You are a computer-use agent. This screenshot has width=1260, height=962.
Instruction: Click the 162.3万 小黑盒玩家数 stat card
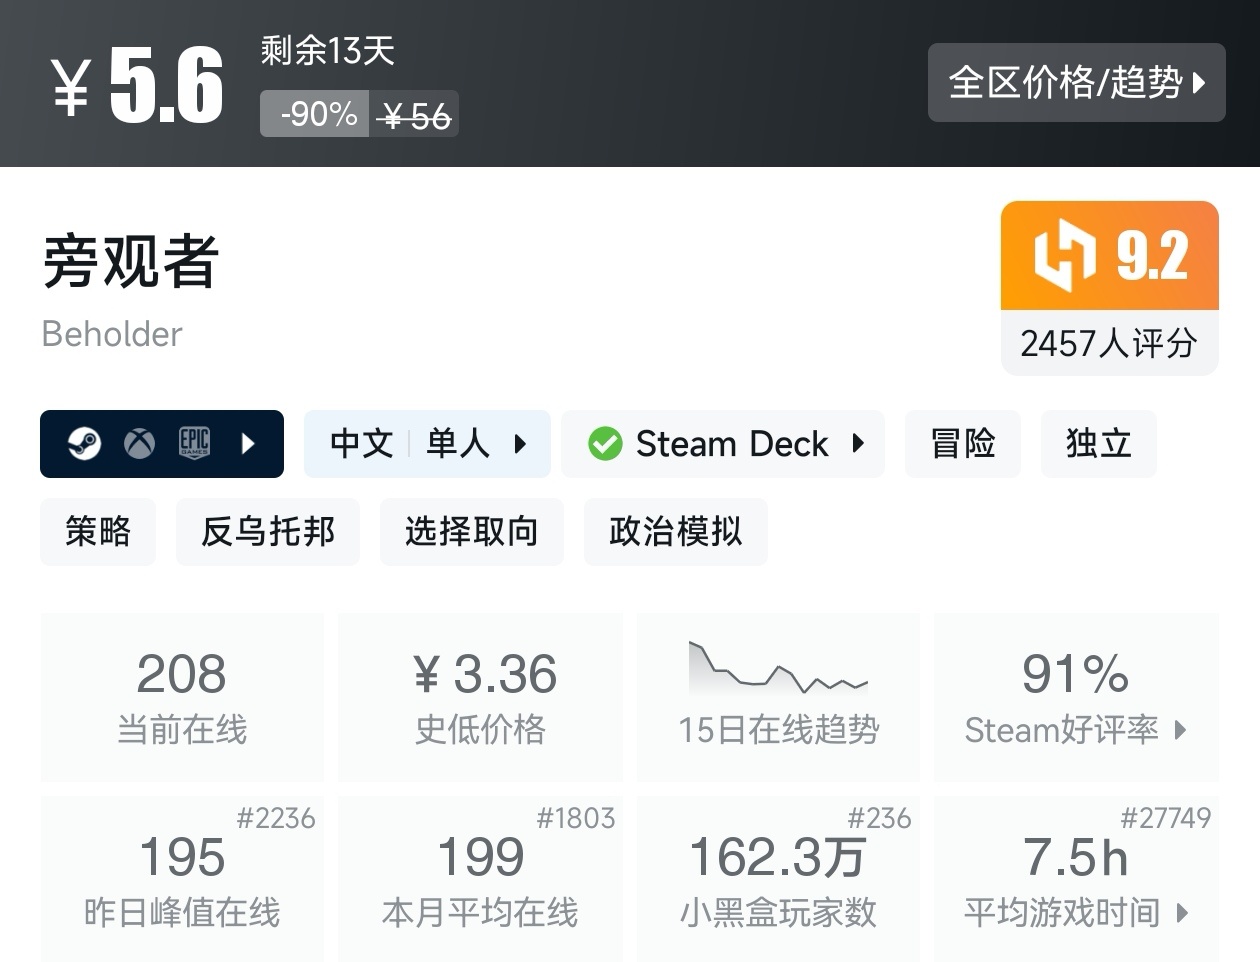[x=778, y=879]
